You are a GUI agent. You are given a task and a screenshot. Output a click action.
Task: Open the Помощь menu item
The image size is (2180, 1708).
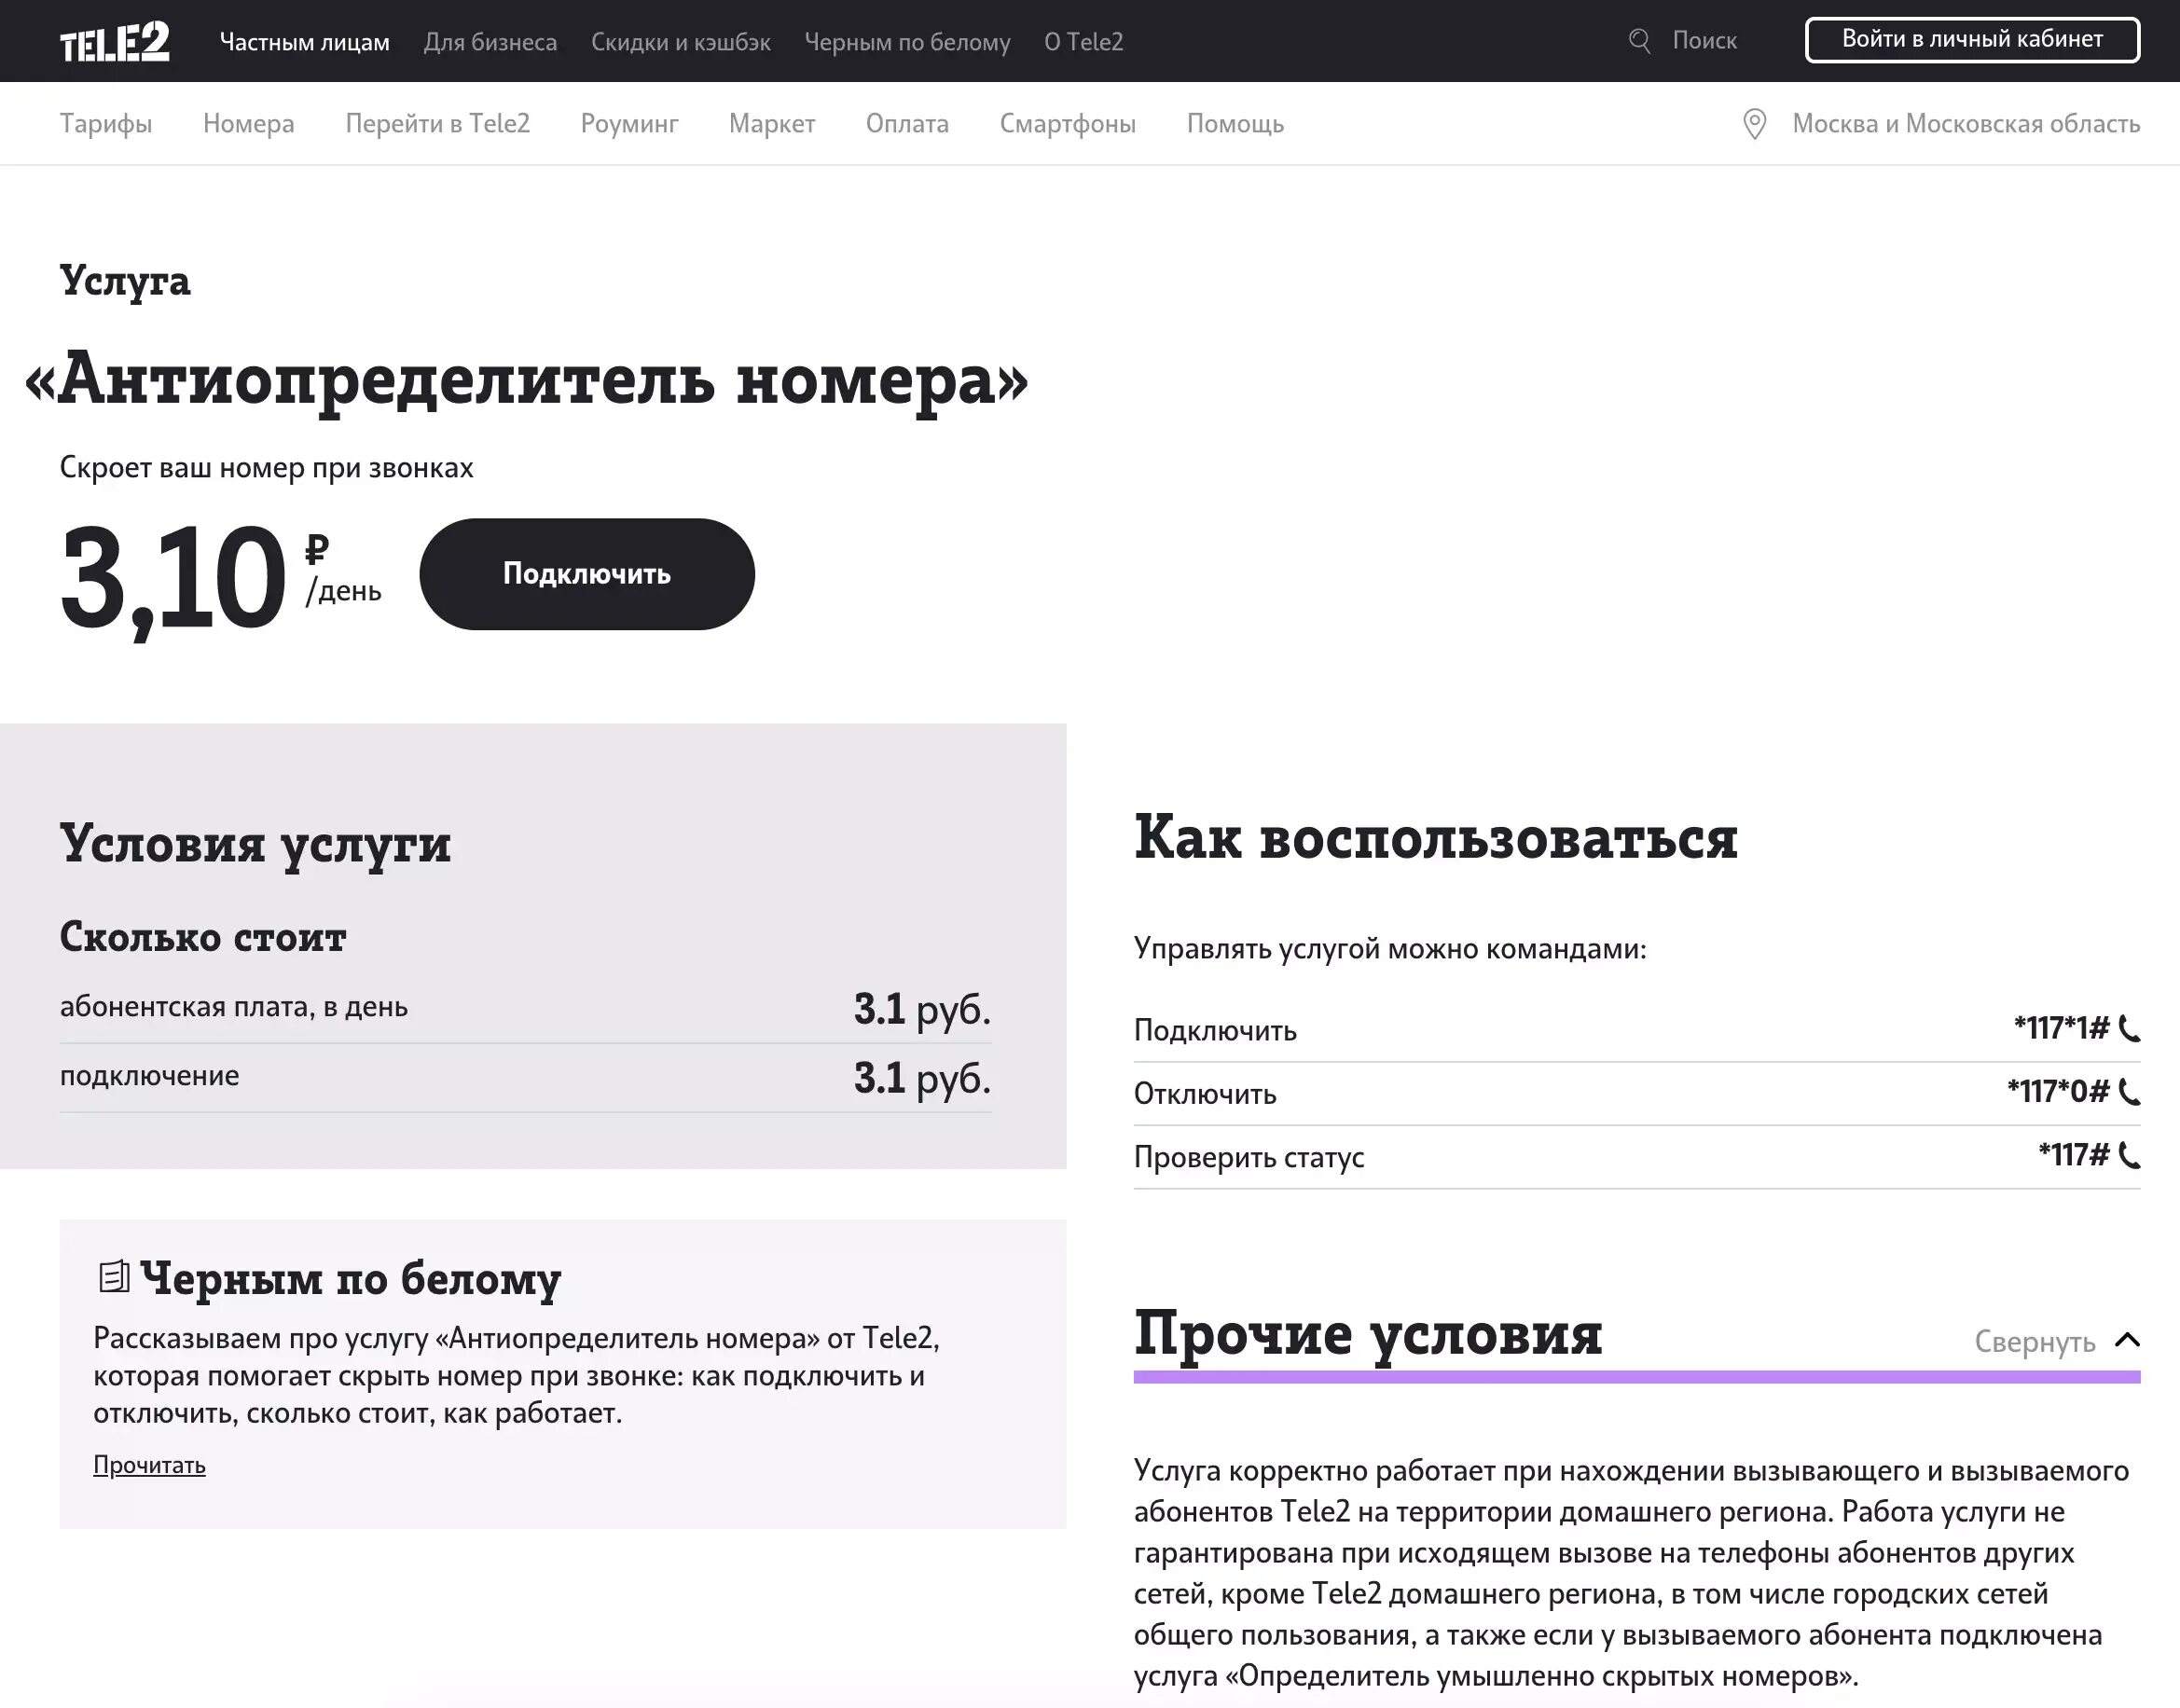tap(1234, 124)
